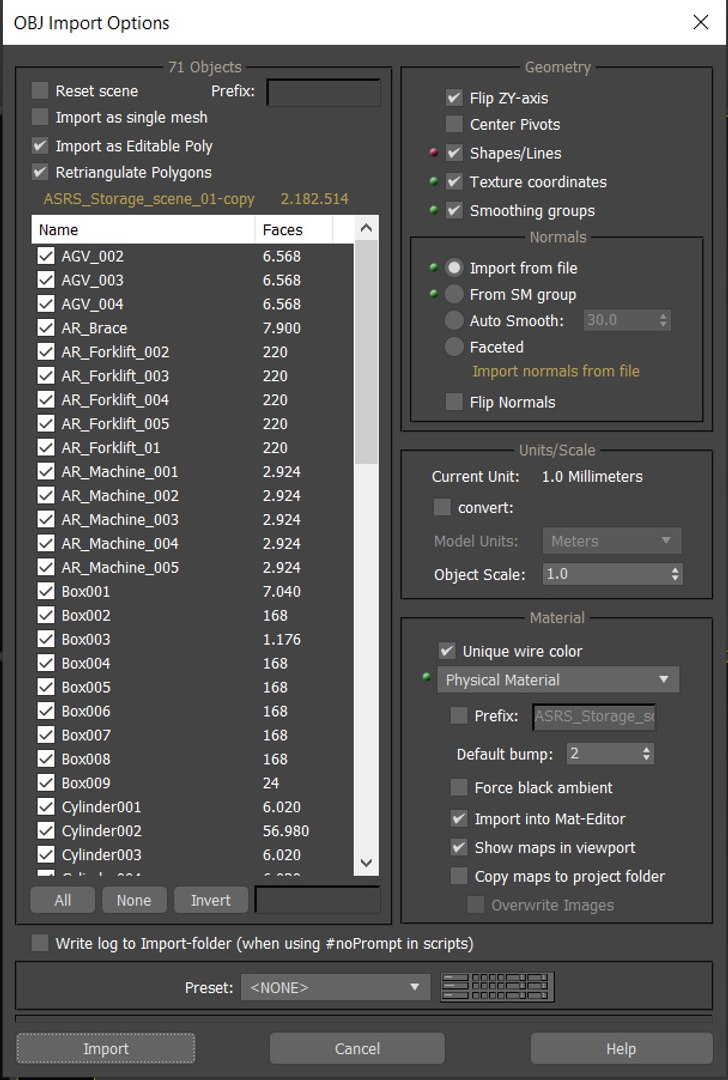The image size is (728, 1080).
Task: Enable Write log to Import-folder
Action: point(40,942)
